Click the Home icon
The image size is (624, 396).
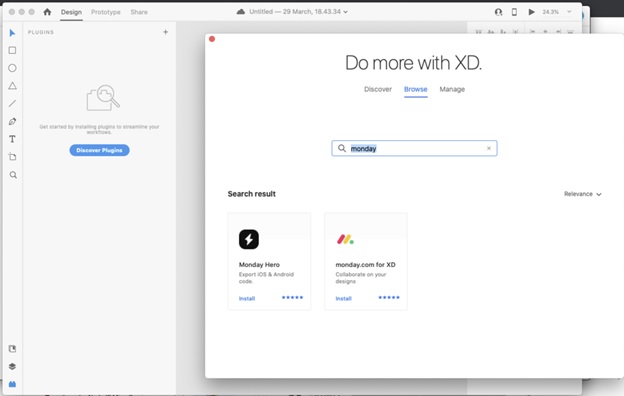coord(47,12)
